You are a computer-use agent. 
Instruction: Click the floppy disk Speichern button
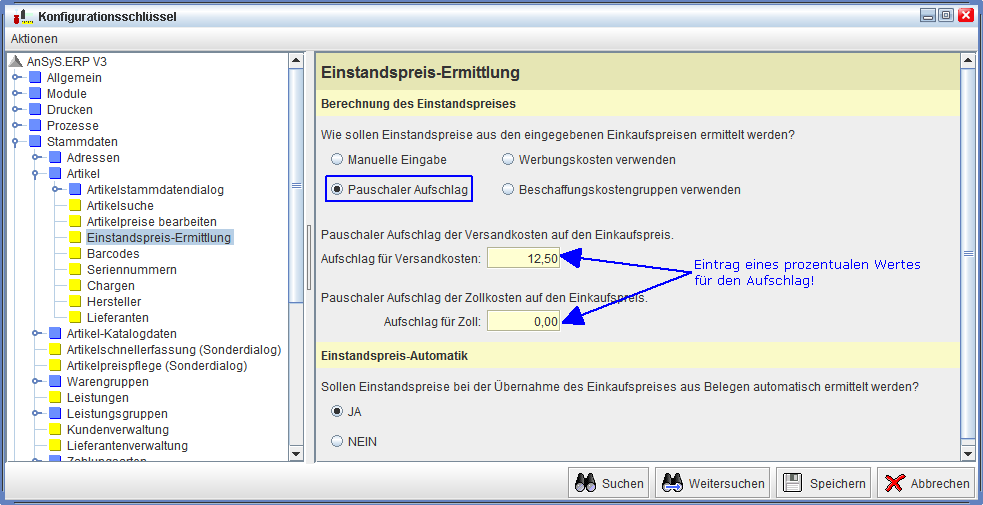click(x=823, y=483)
